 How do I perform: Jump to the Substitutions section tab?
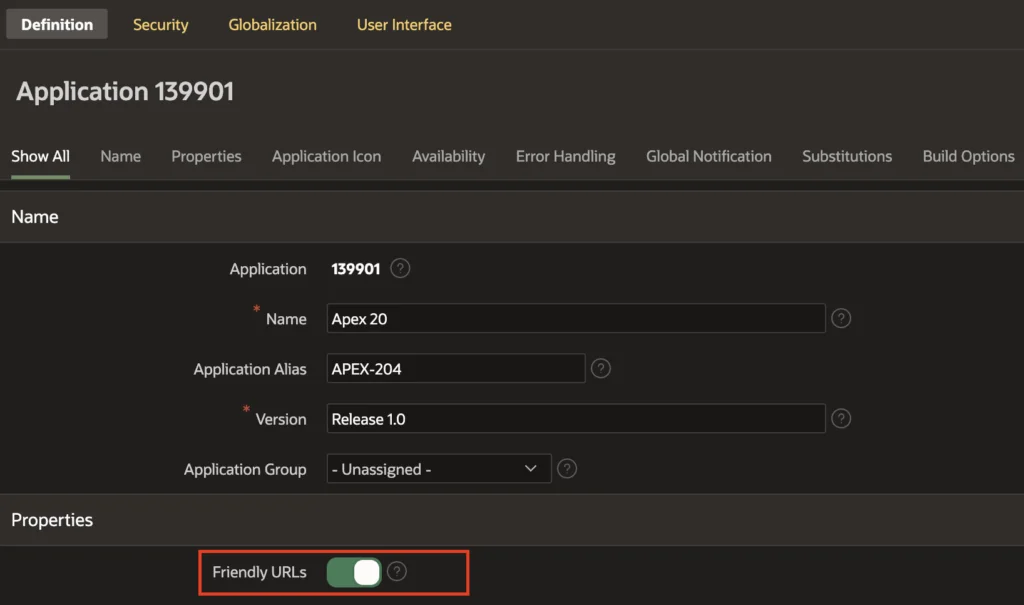[x=847, y=157]
